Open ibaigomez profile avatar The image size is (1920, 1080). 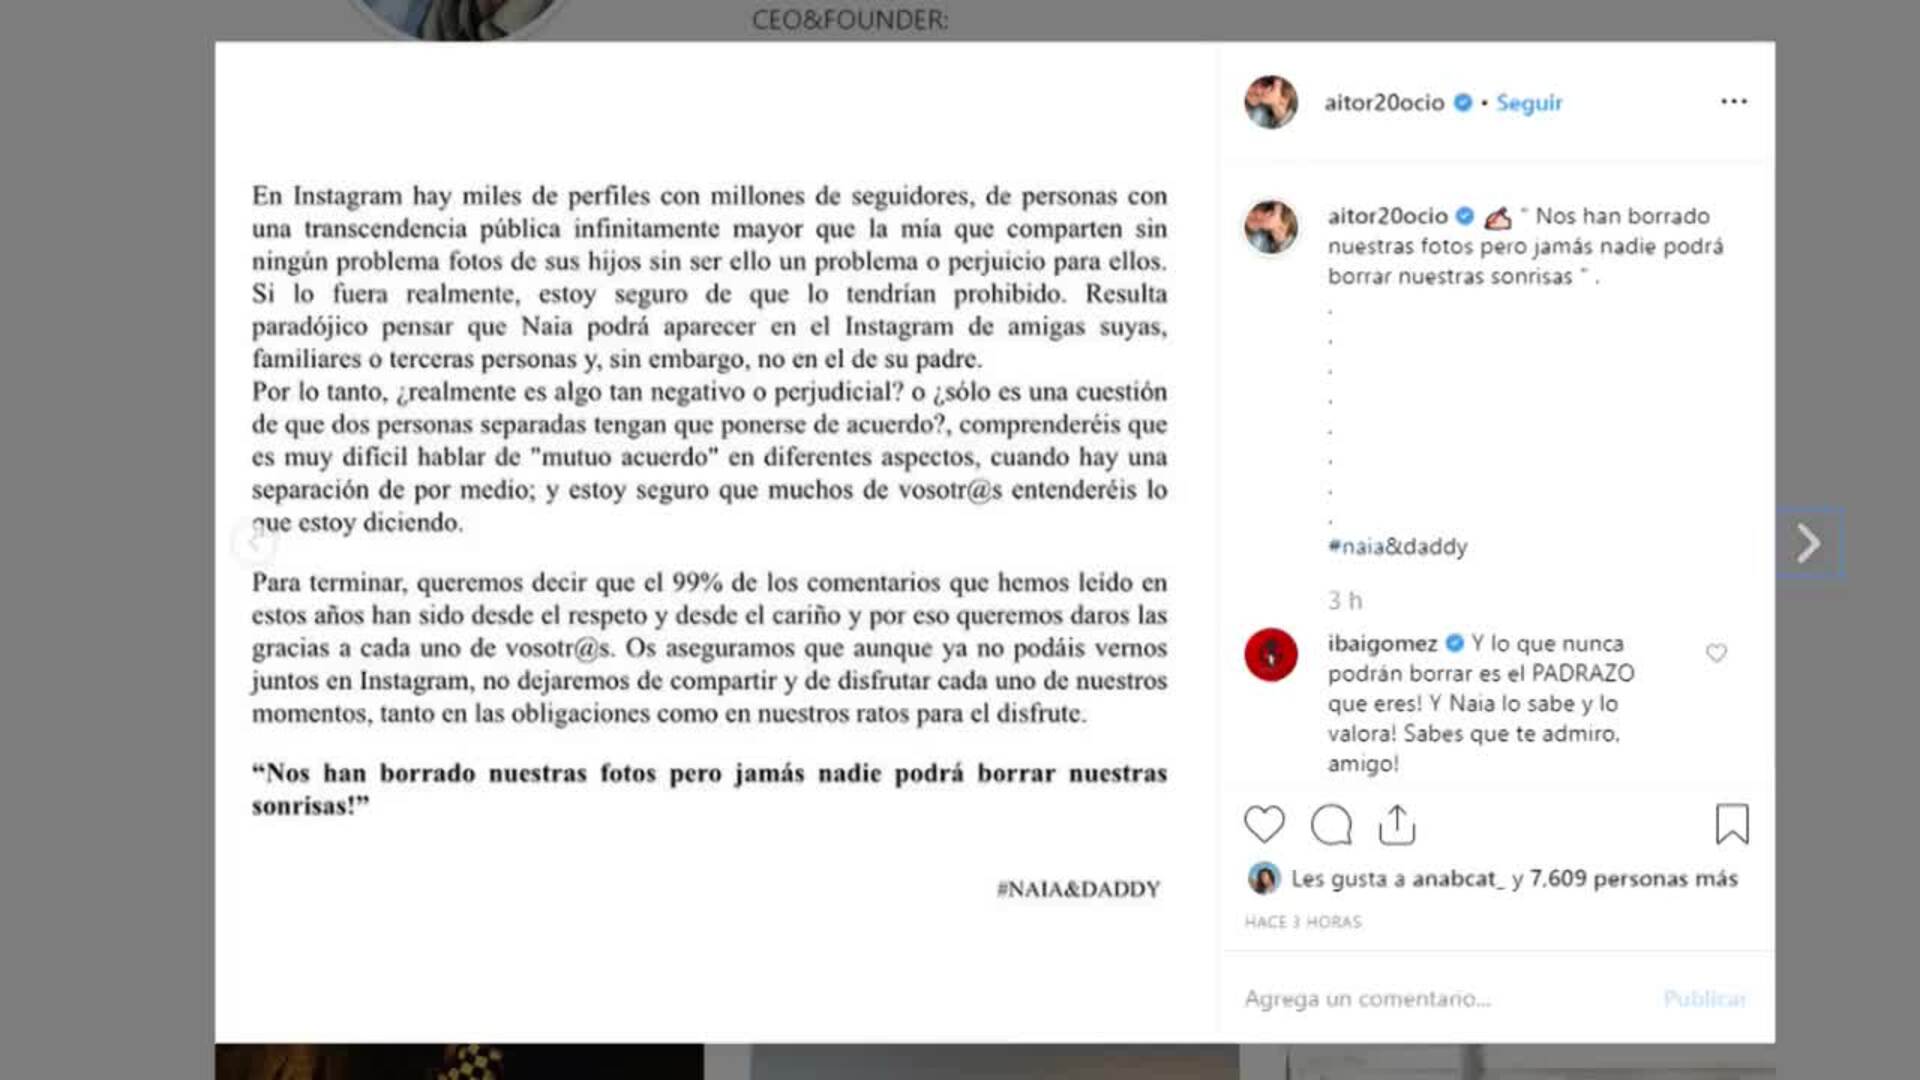1271,655
